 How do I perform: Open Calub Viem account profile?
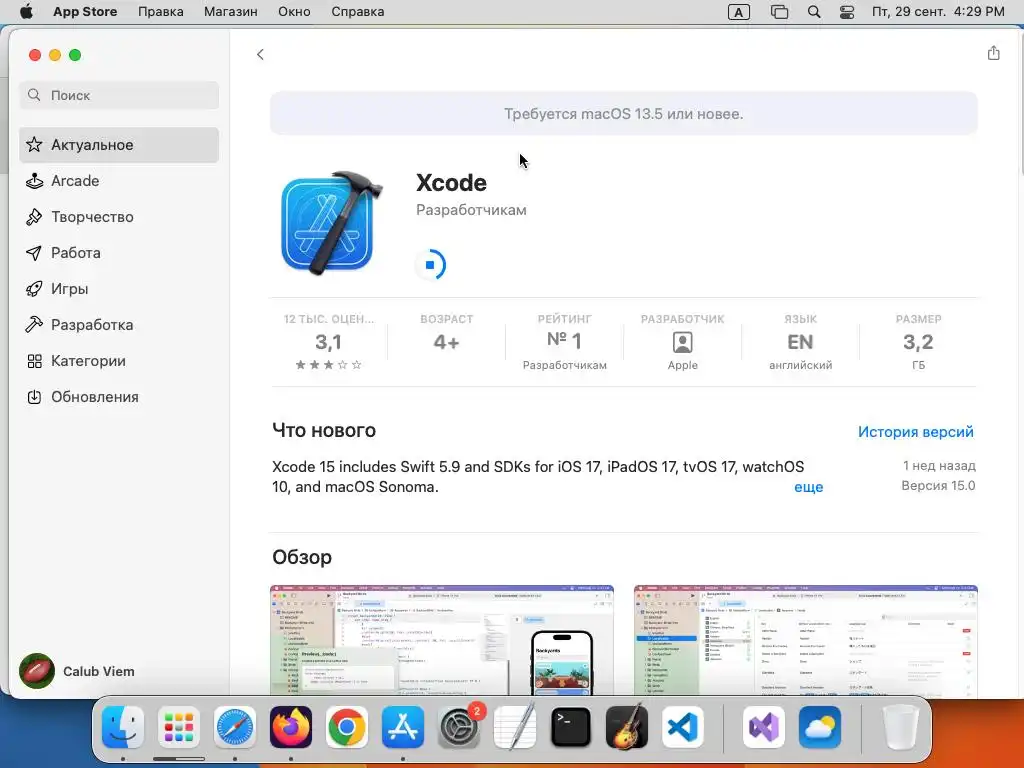pyautogui.click(x=77, y=671)
